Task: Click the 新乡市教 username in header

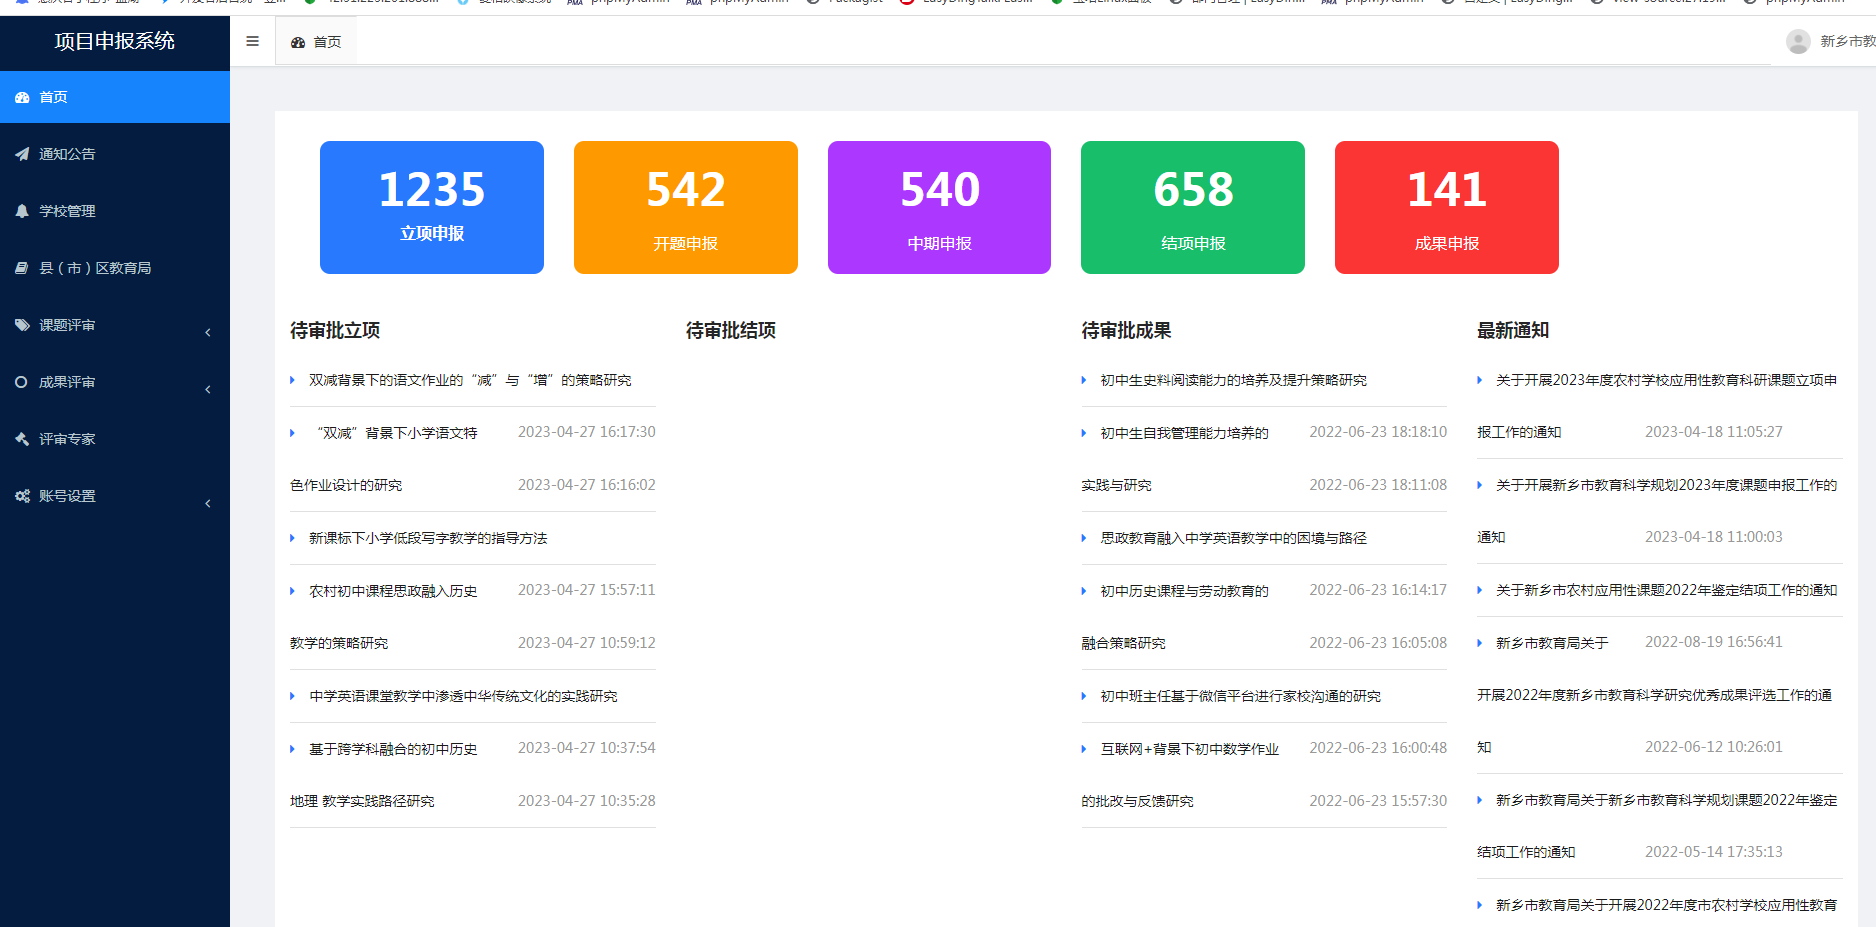Action: (x=1847, y=41)
